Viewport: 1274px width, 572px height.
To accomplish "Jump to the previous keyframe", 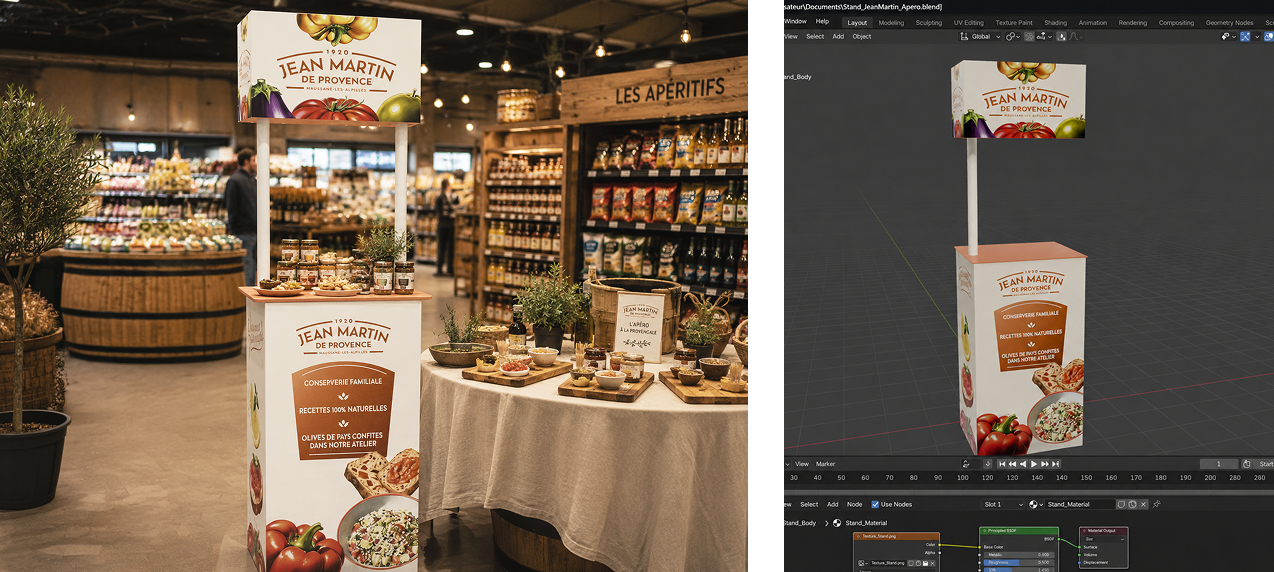I will point(1012,464).
